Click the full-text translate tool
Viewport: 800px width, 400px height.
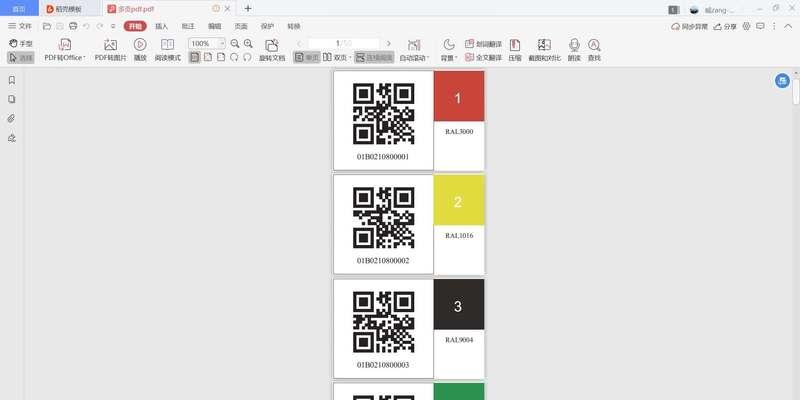pyautogui.click(x=483, y=58)
